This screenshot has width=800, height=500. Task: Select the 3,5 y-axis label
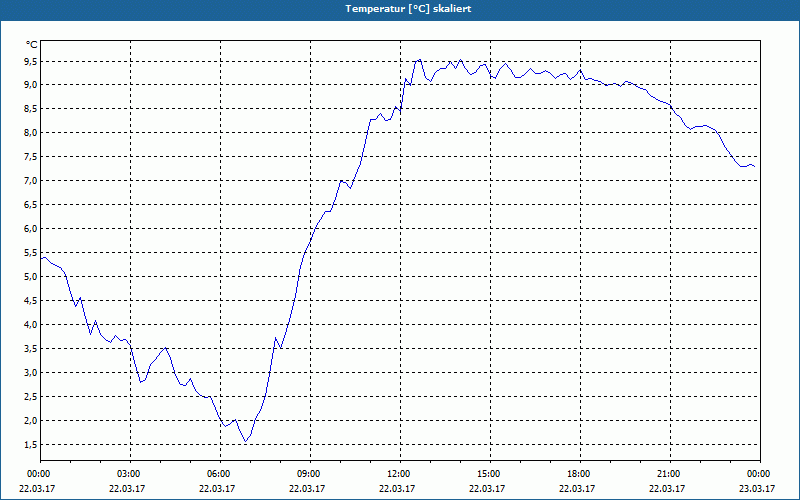point(31,348)
